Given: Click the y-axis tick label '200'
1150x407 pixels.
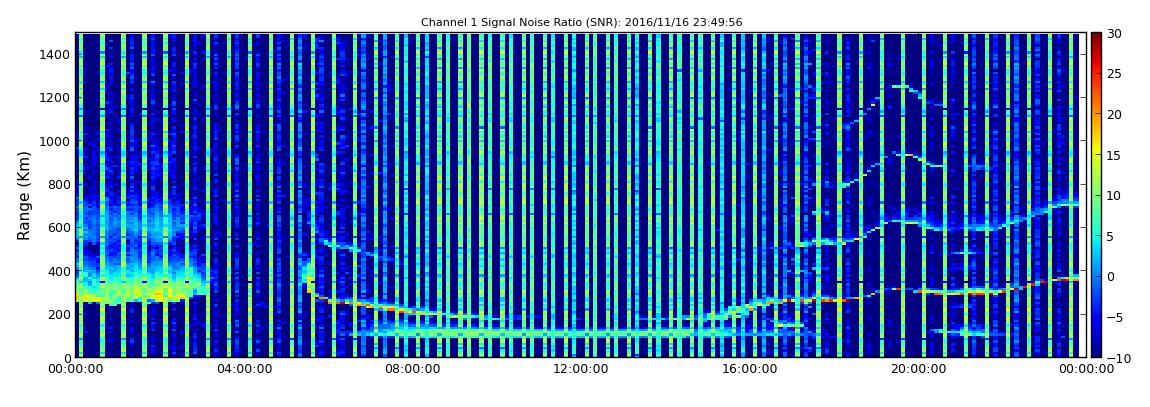Looking at the screenshot, I should pos(59,314).
